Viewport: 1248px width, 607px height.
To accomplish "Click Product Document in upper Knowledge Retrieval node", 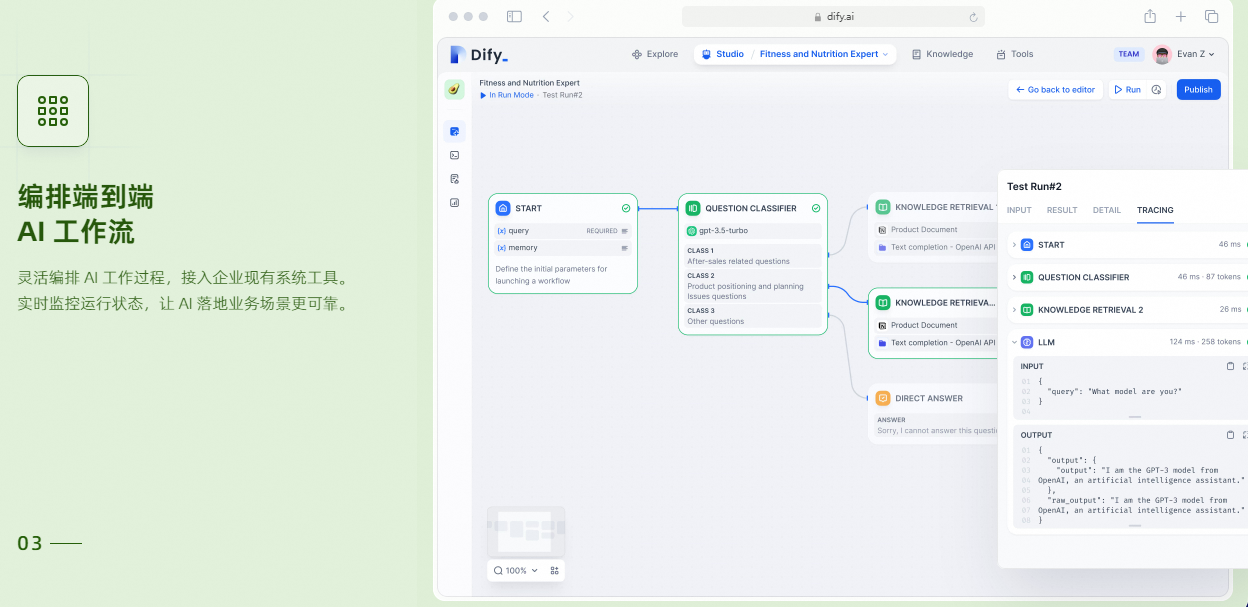I will (924, 230).
